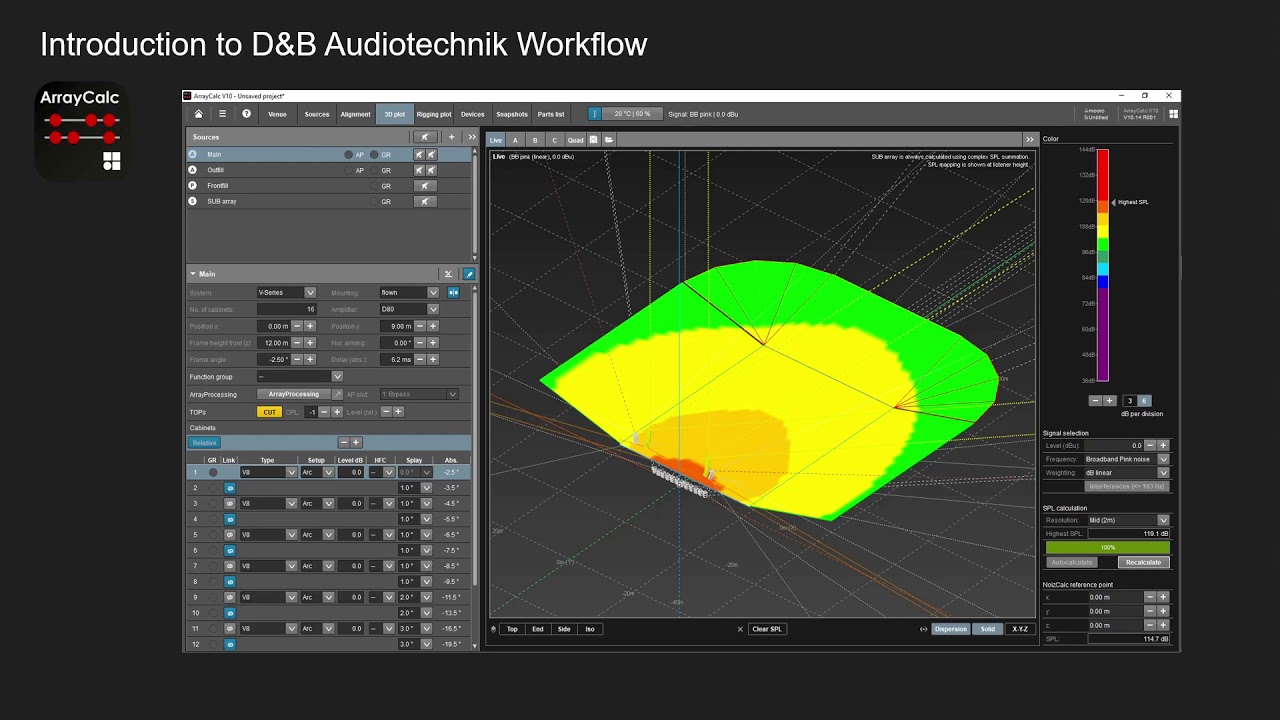Viewport: 1280px width, 720px height.
Task: Switch to the Devices tab
Action: point(473,114)
